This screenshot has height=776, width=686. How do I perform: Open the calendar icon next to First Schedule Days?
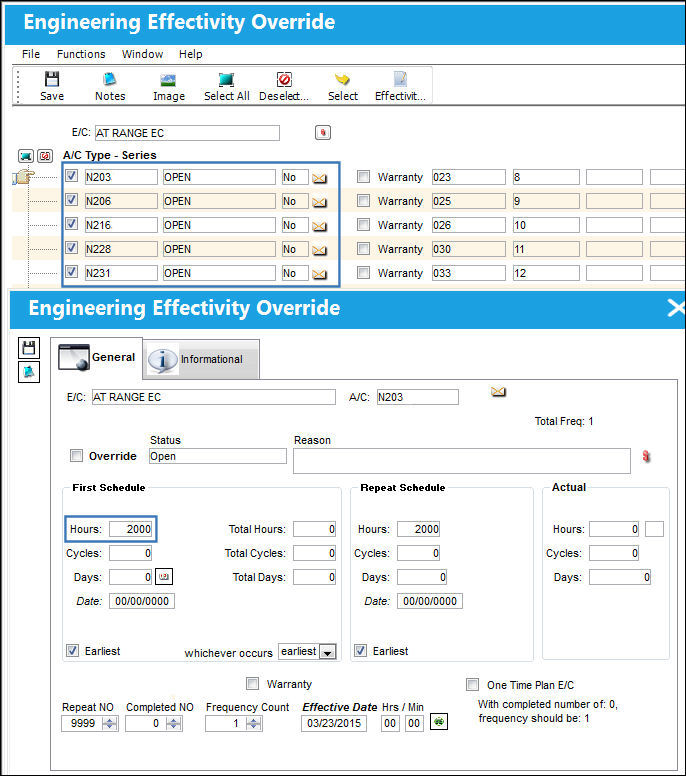pyautogui.click(x=164, y=577)
